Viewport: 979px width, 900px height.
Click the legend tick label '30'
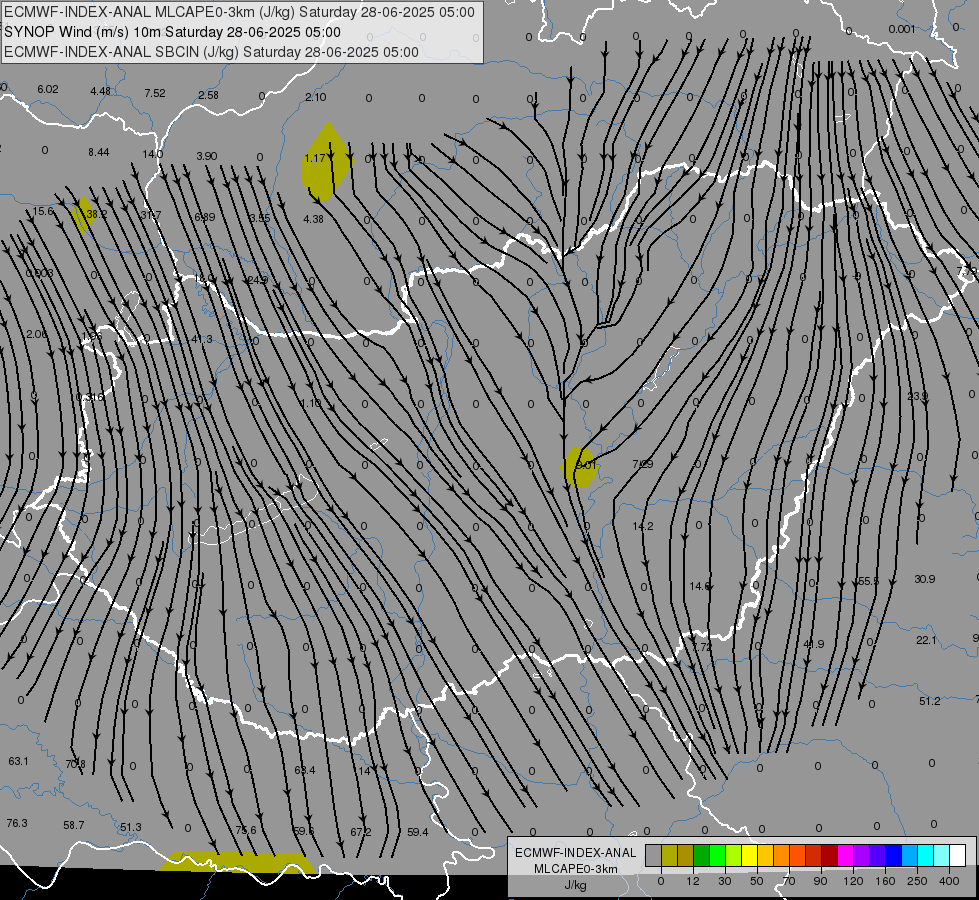click(x=725, y=881)
